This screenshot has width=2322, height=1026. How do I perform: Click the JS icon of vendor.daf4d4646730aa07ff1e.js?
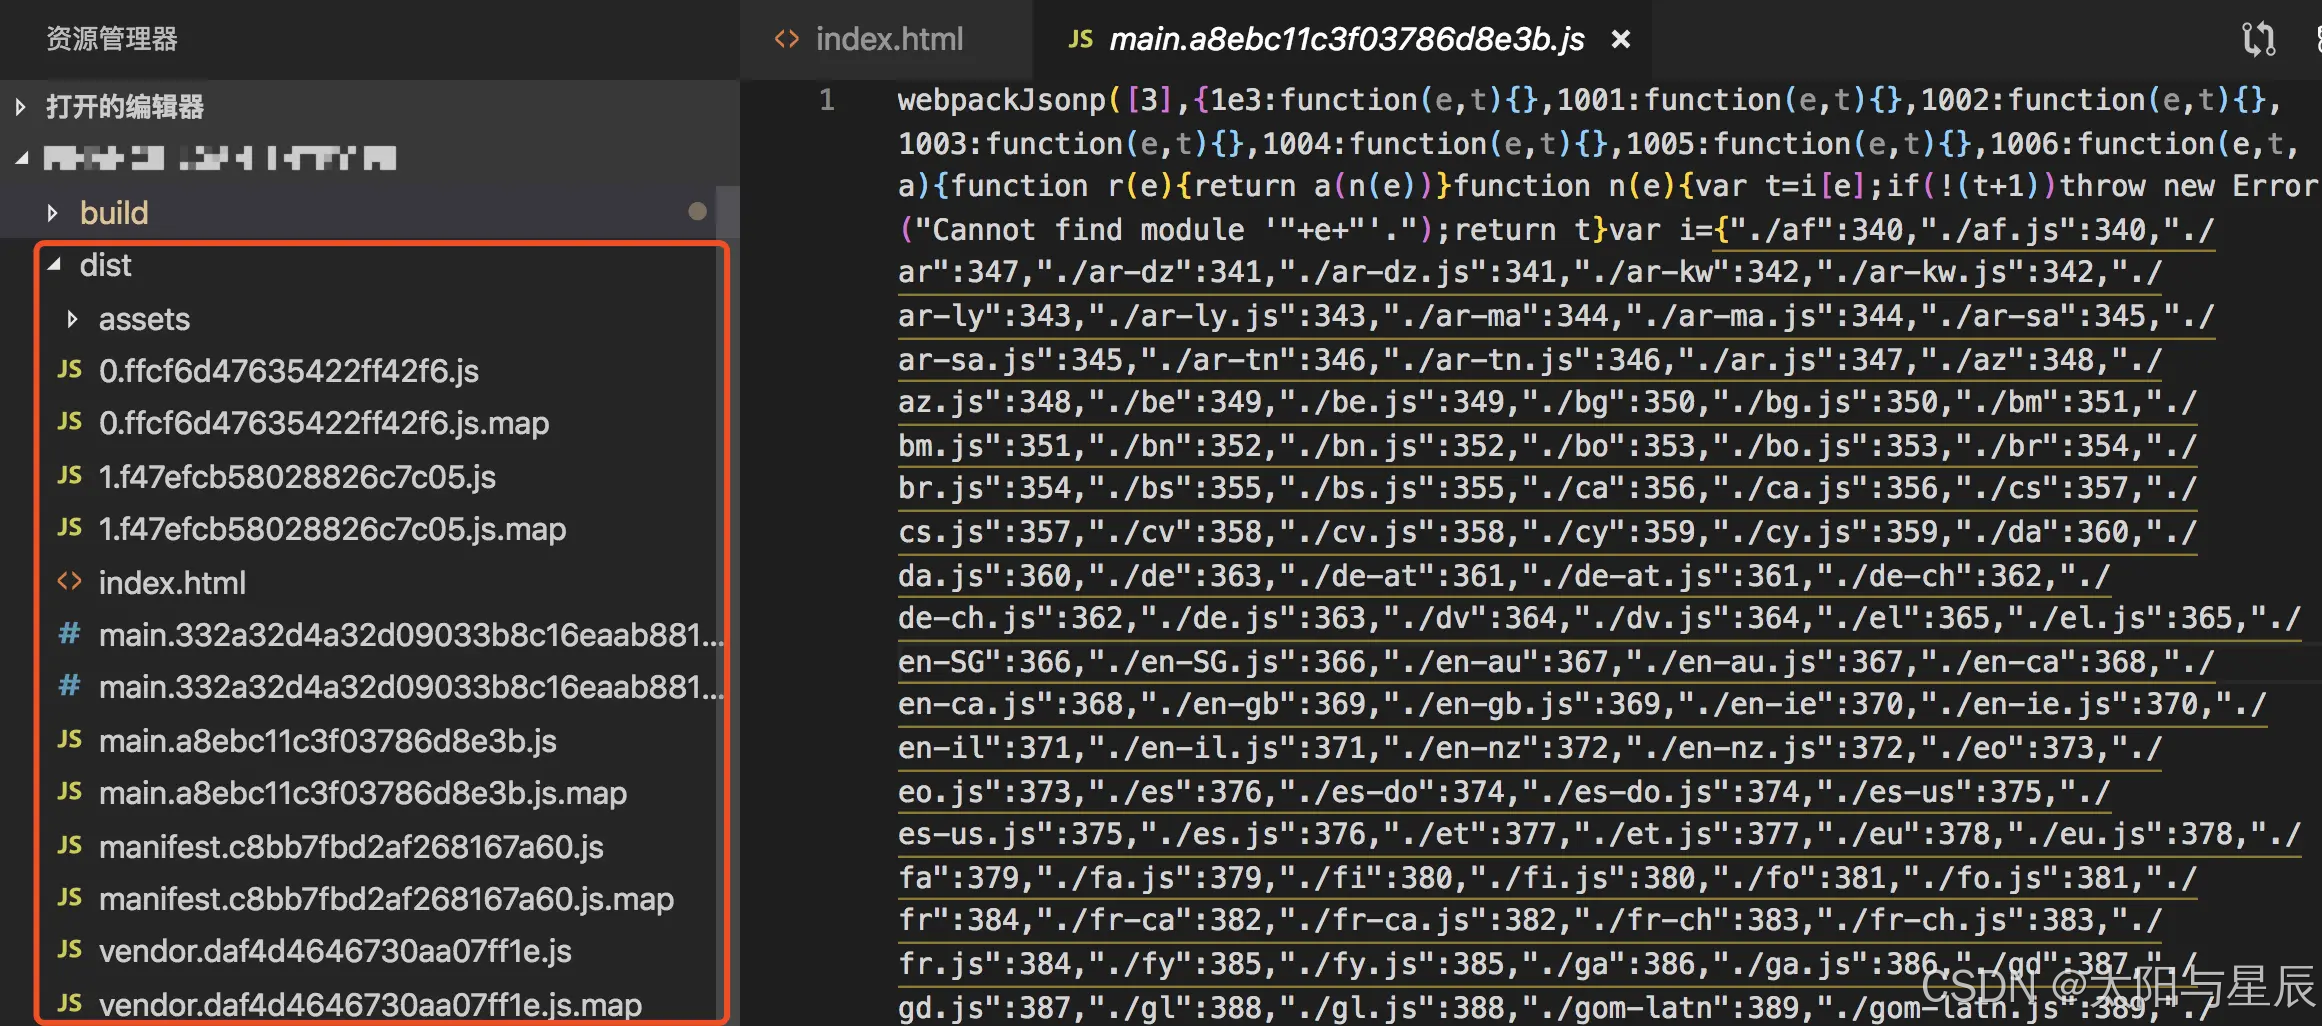tap(70, 949)
